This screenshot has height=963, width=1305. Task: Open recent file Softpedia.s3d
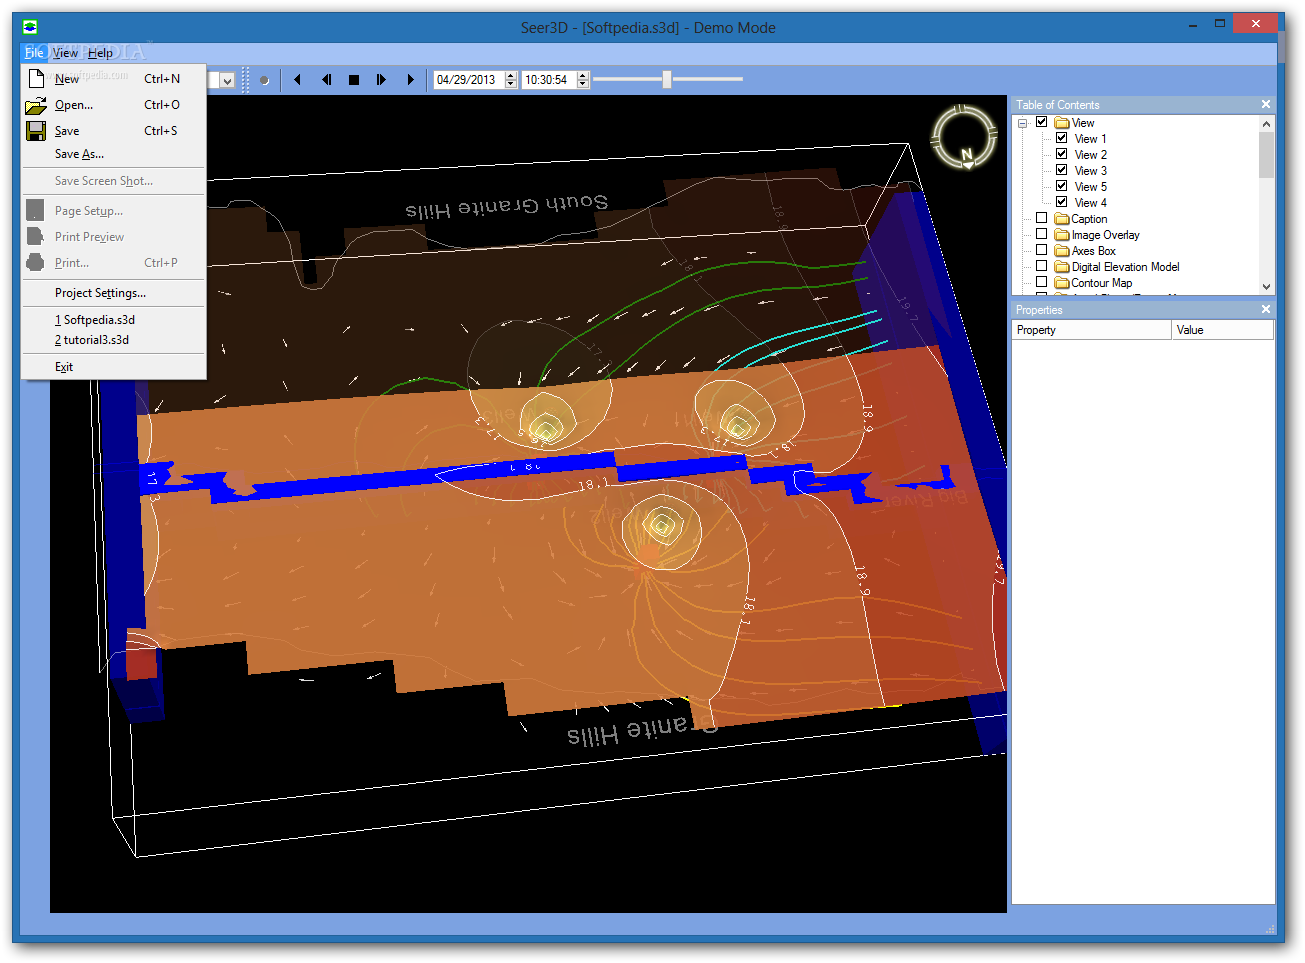(x=114, y=320)
